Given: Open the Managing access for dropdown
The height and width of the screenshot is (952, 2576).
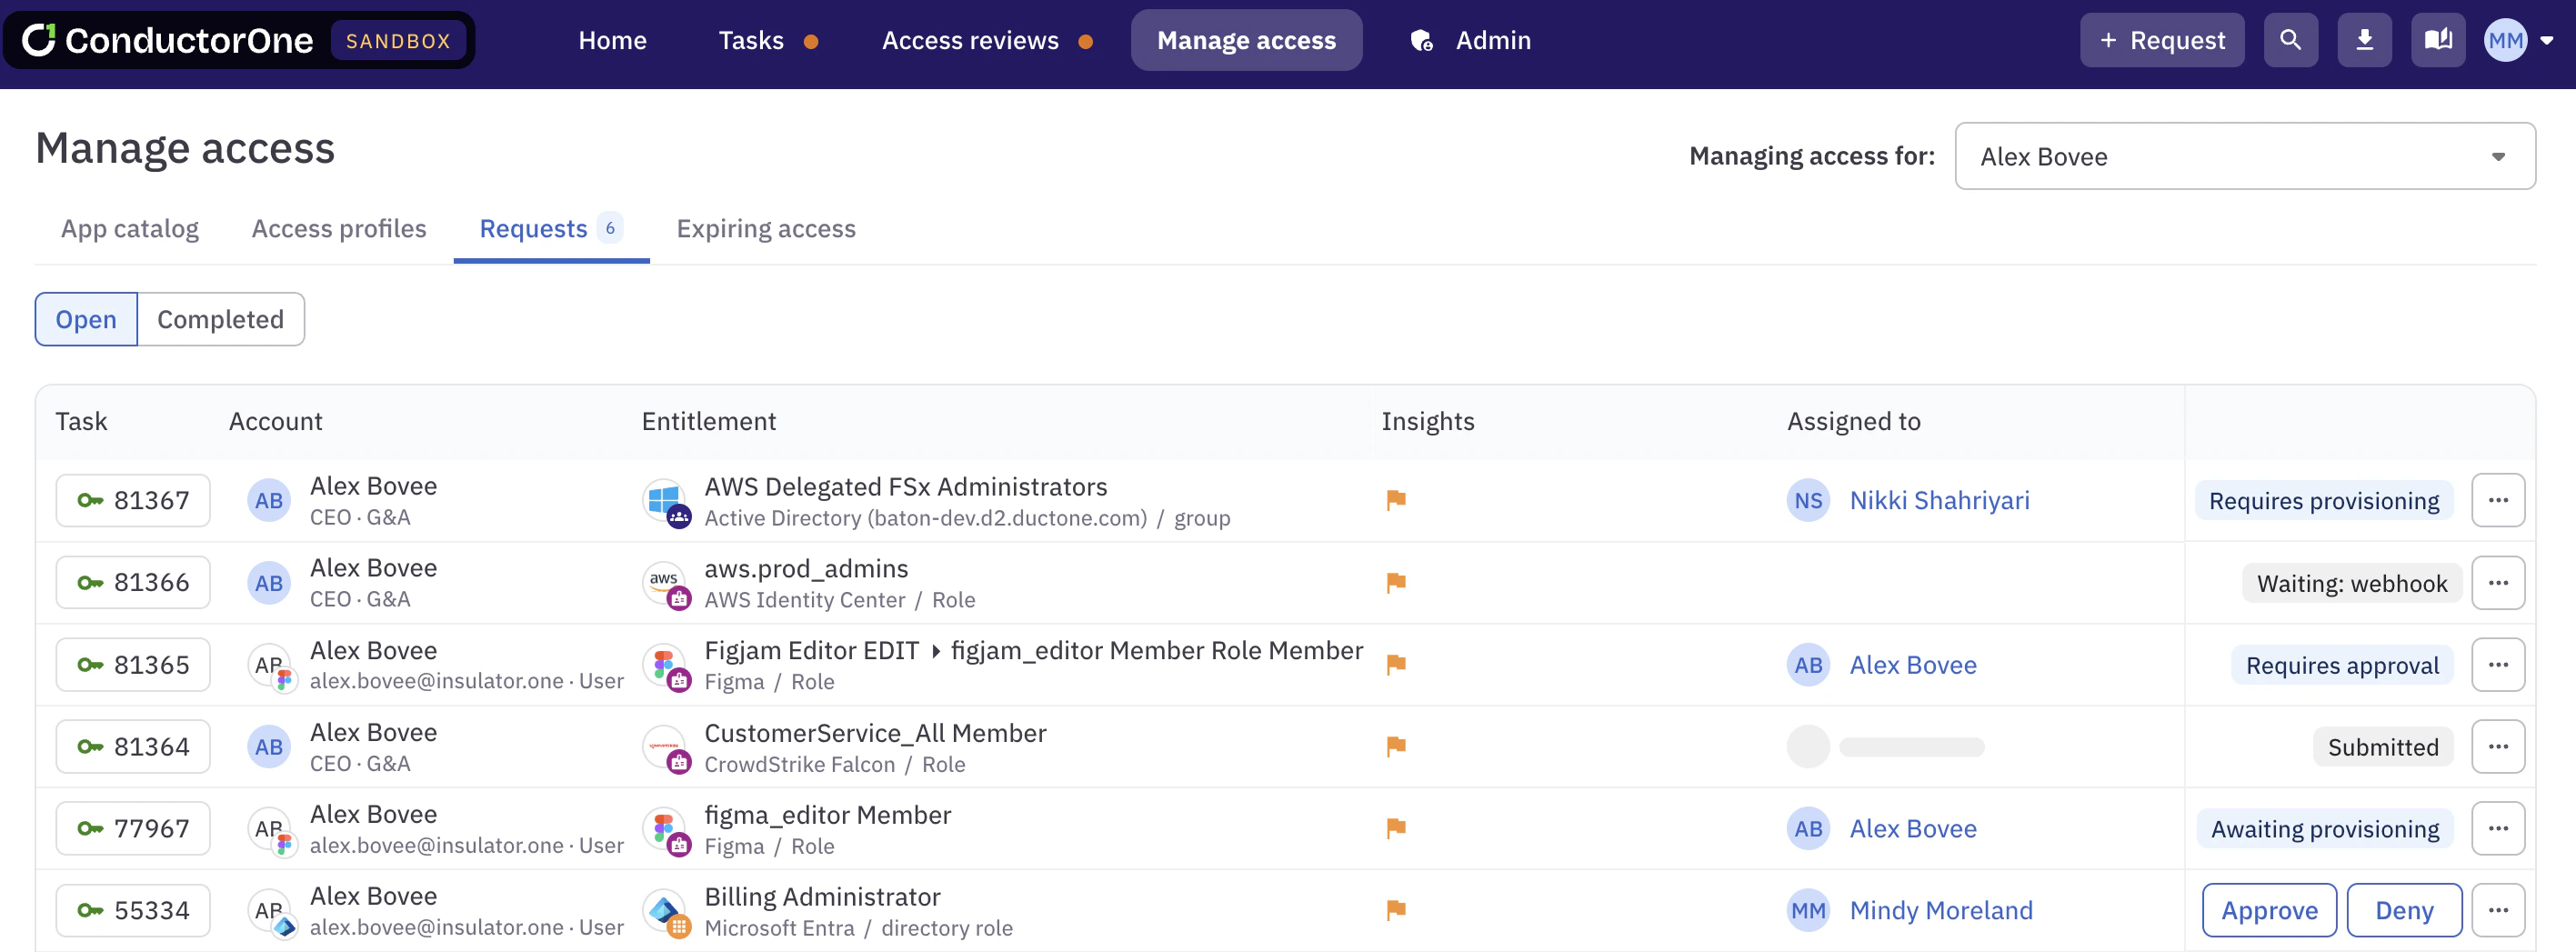Looking at the screenshot, I should point(2244,156).
